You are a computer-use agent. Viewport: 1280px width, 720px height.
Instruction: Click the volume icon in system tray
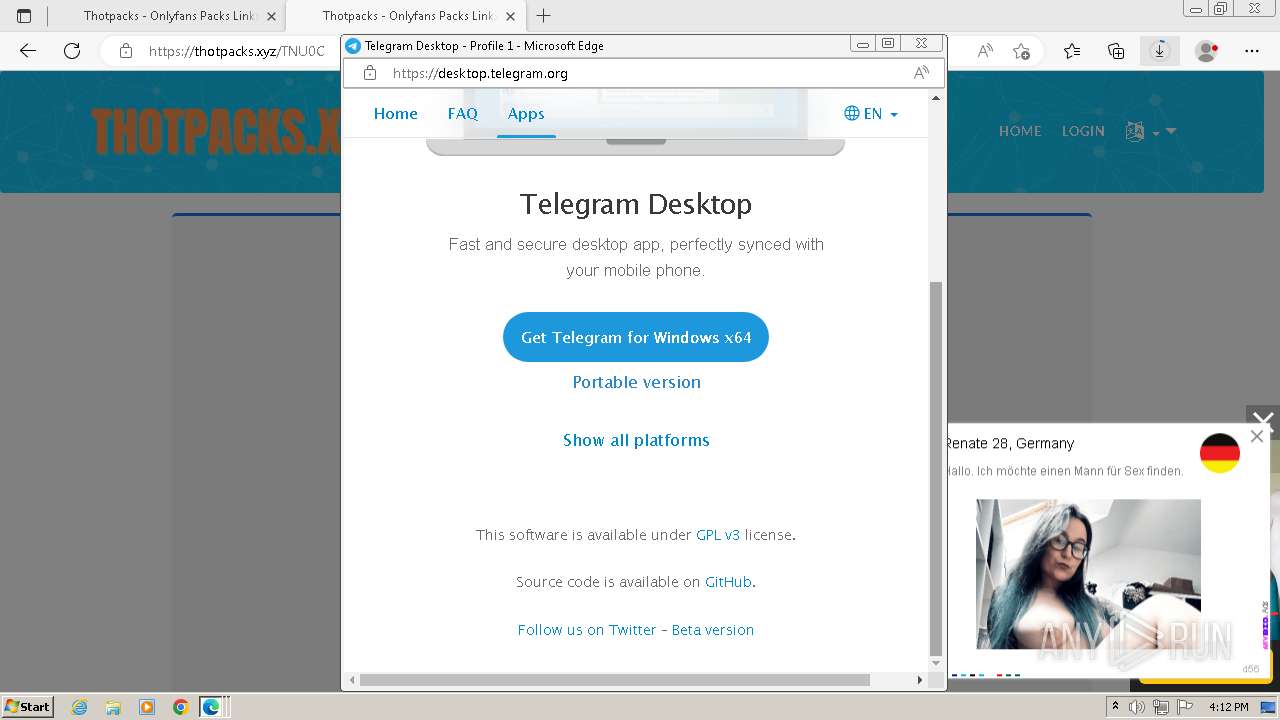coord(1137,707)
